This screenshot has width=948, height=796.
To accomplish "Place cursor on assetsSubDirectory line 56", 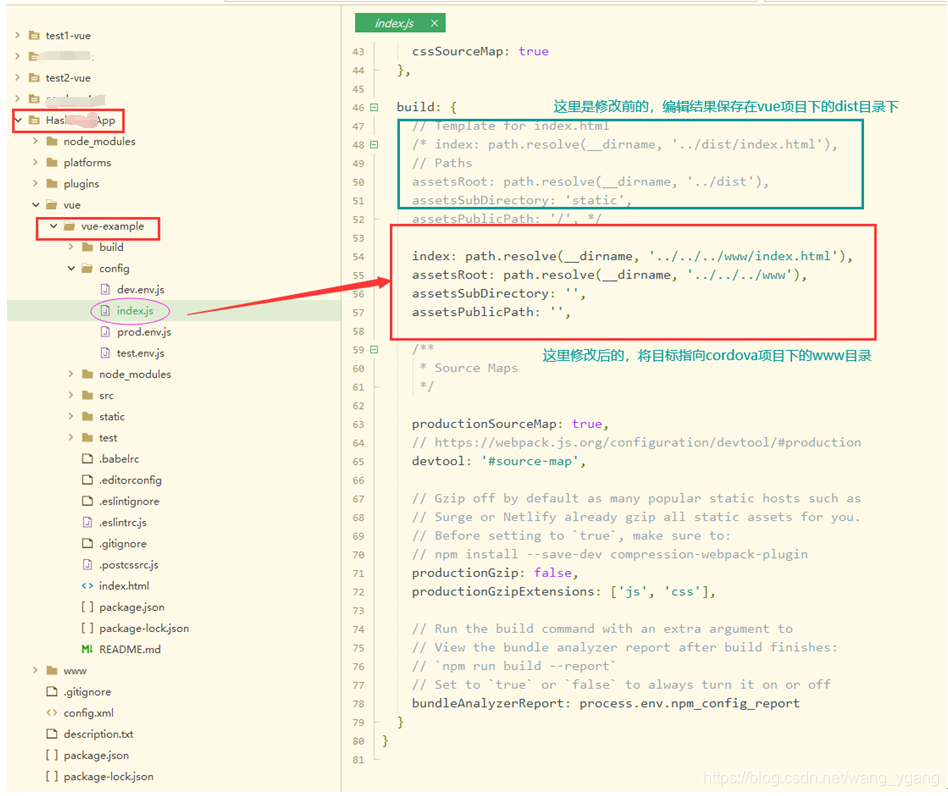I will coord(499,293).
